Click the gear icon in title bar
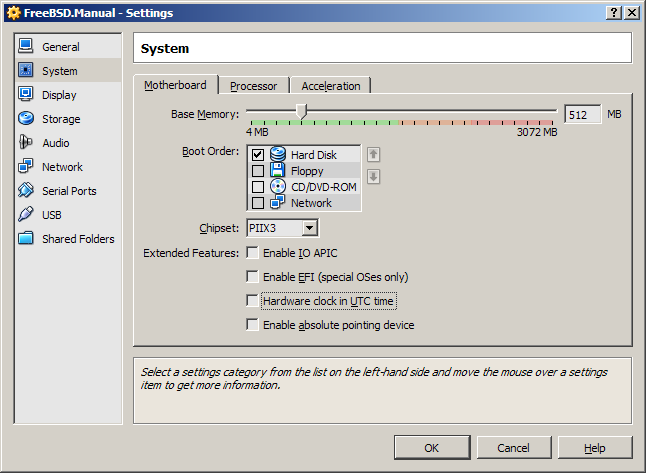 14,13
